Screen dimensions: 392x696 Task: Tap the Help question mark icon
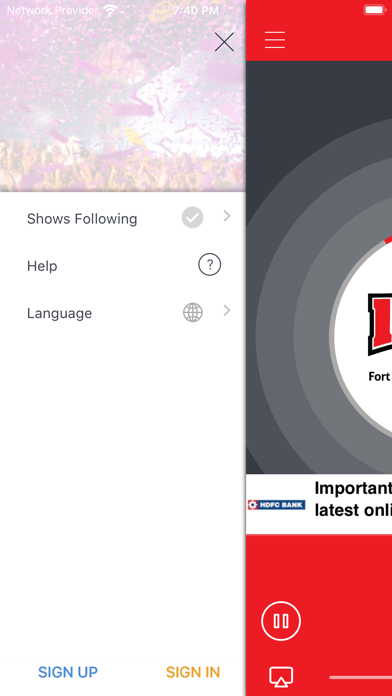pyautogui.click(x=210, y=265)
